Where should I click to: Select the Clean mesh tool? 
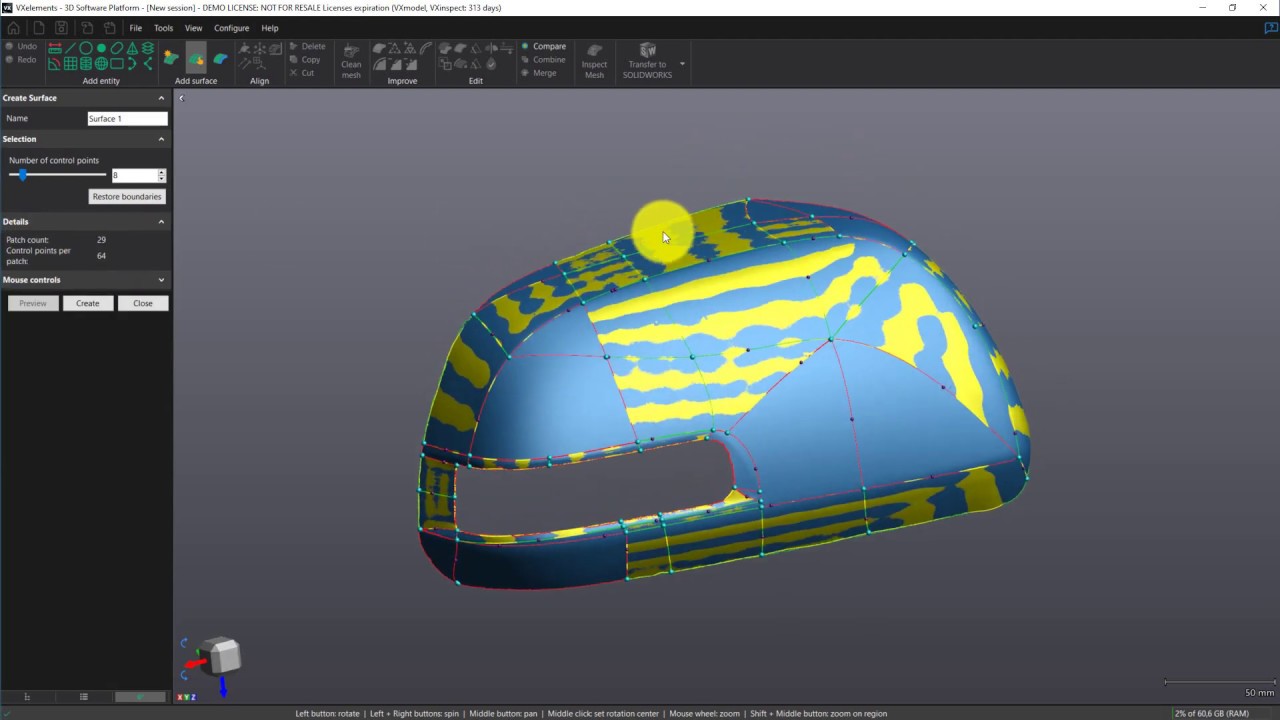click(x=351, y=61)
